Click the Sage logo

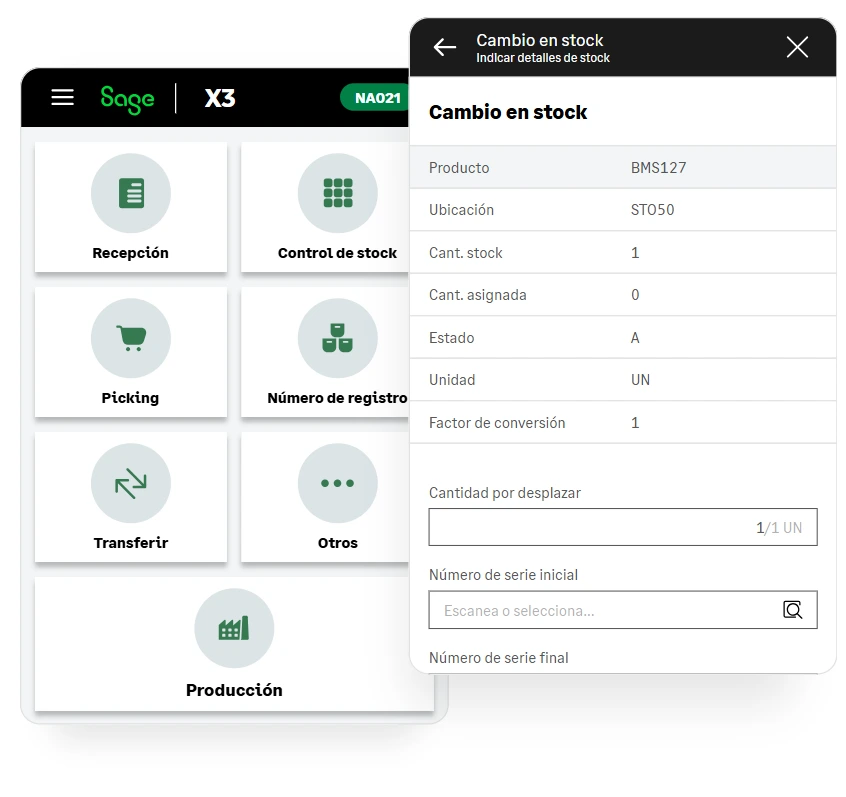[x=127, y=99]
